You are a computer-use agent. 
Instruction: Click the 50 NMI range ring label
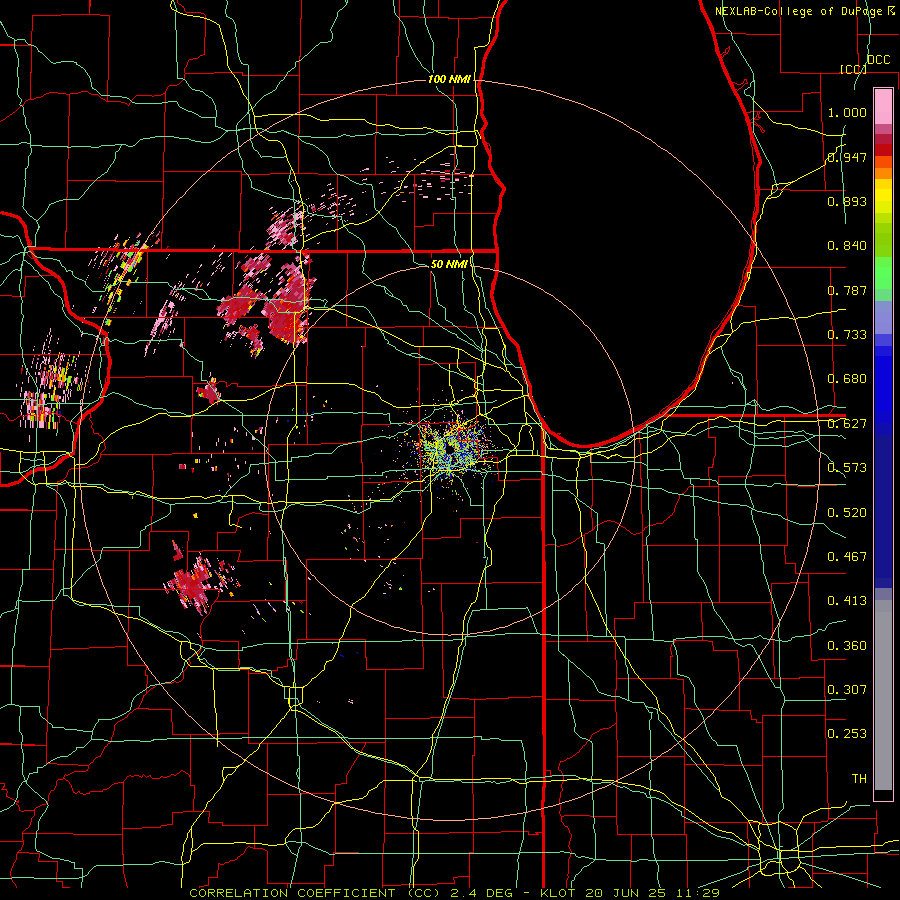click(449, 264)
